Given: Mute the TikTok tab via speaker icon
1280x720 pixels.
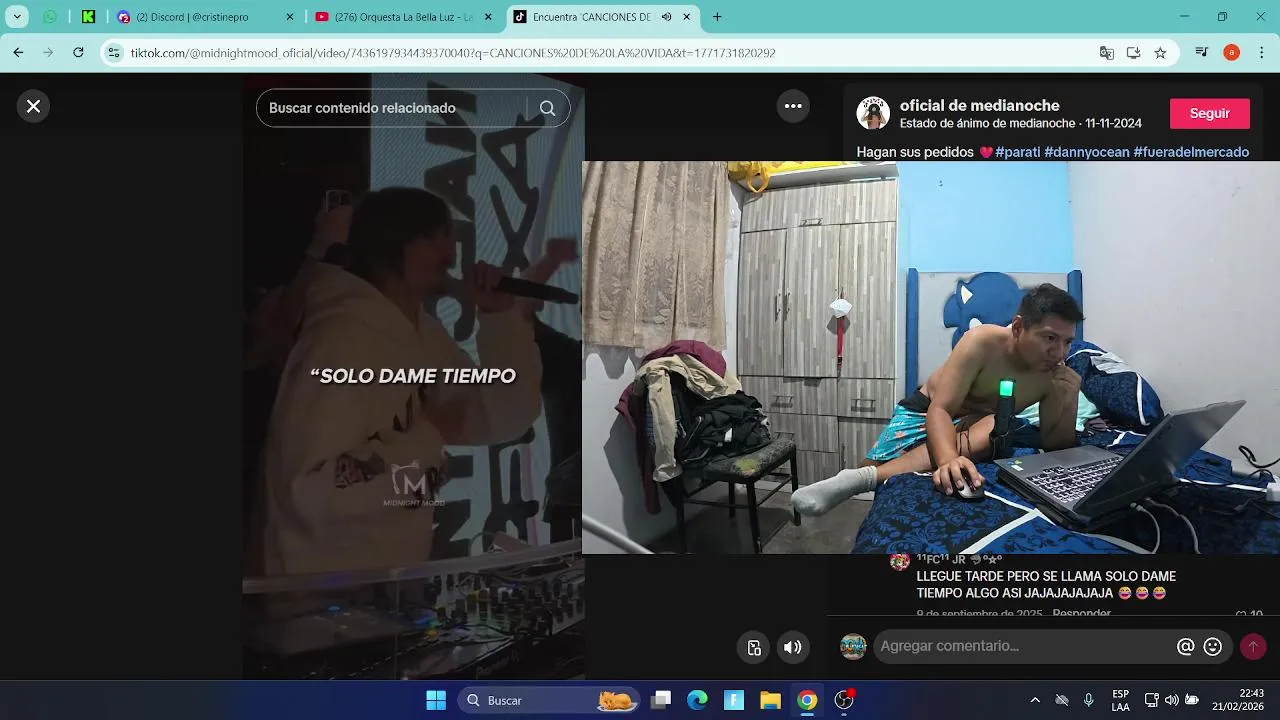Looking at the screenshot, I should click(666, 17).
